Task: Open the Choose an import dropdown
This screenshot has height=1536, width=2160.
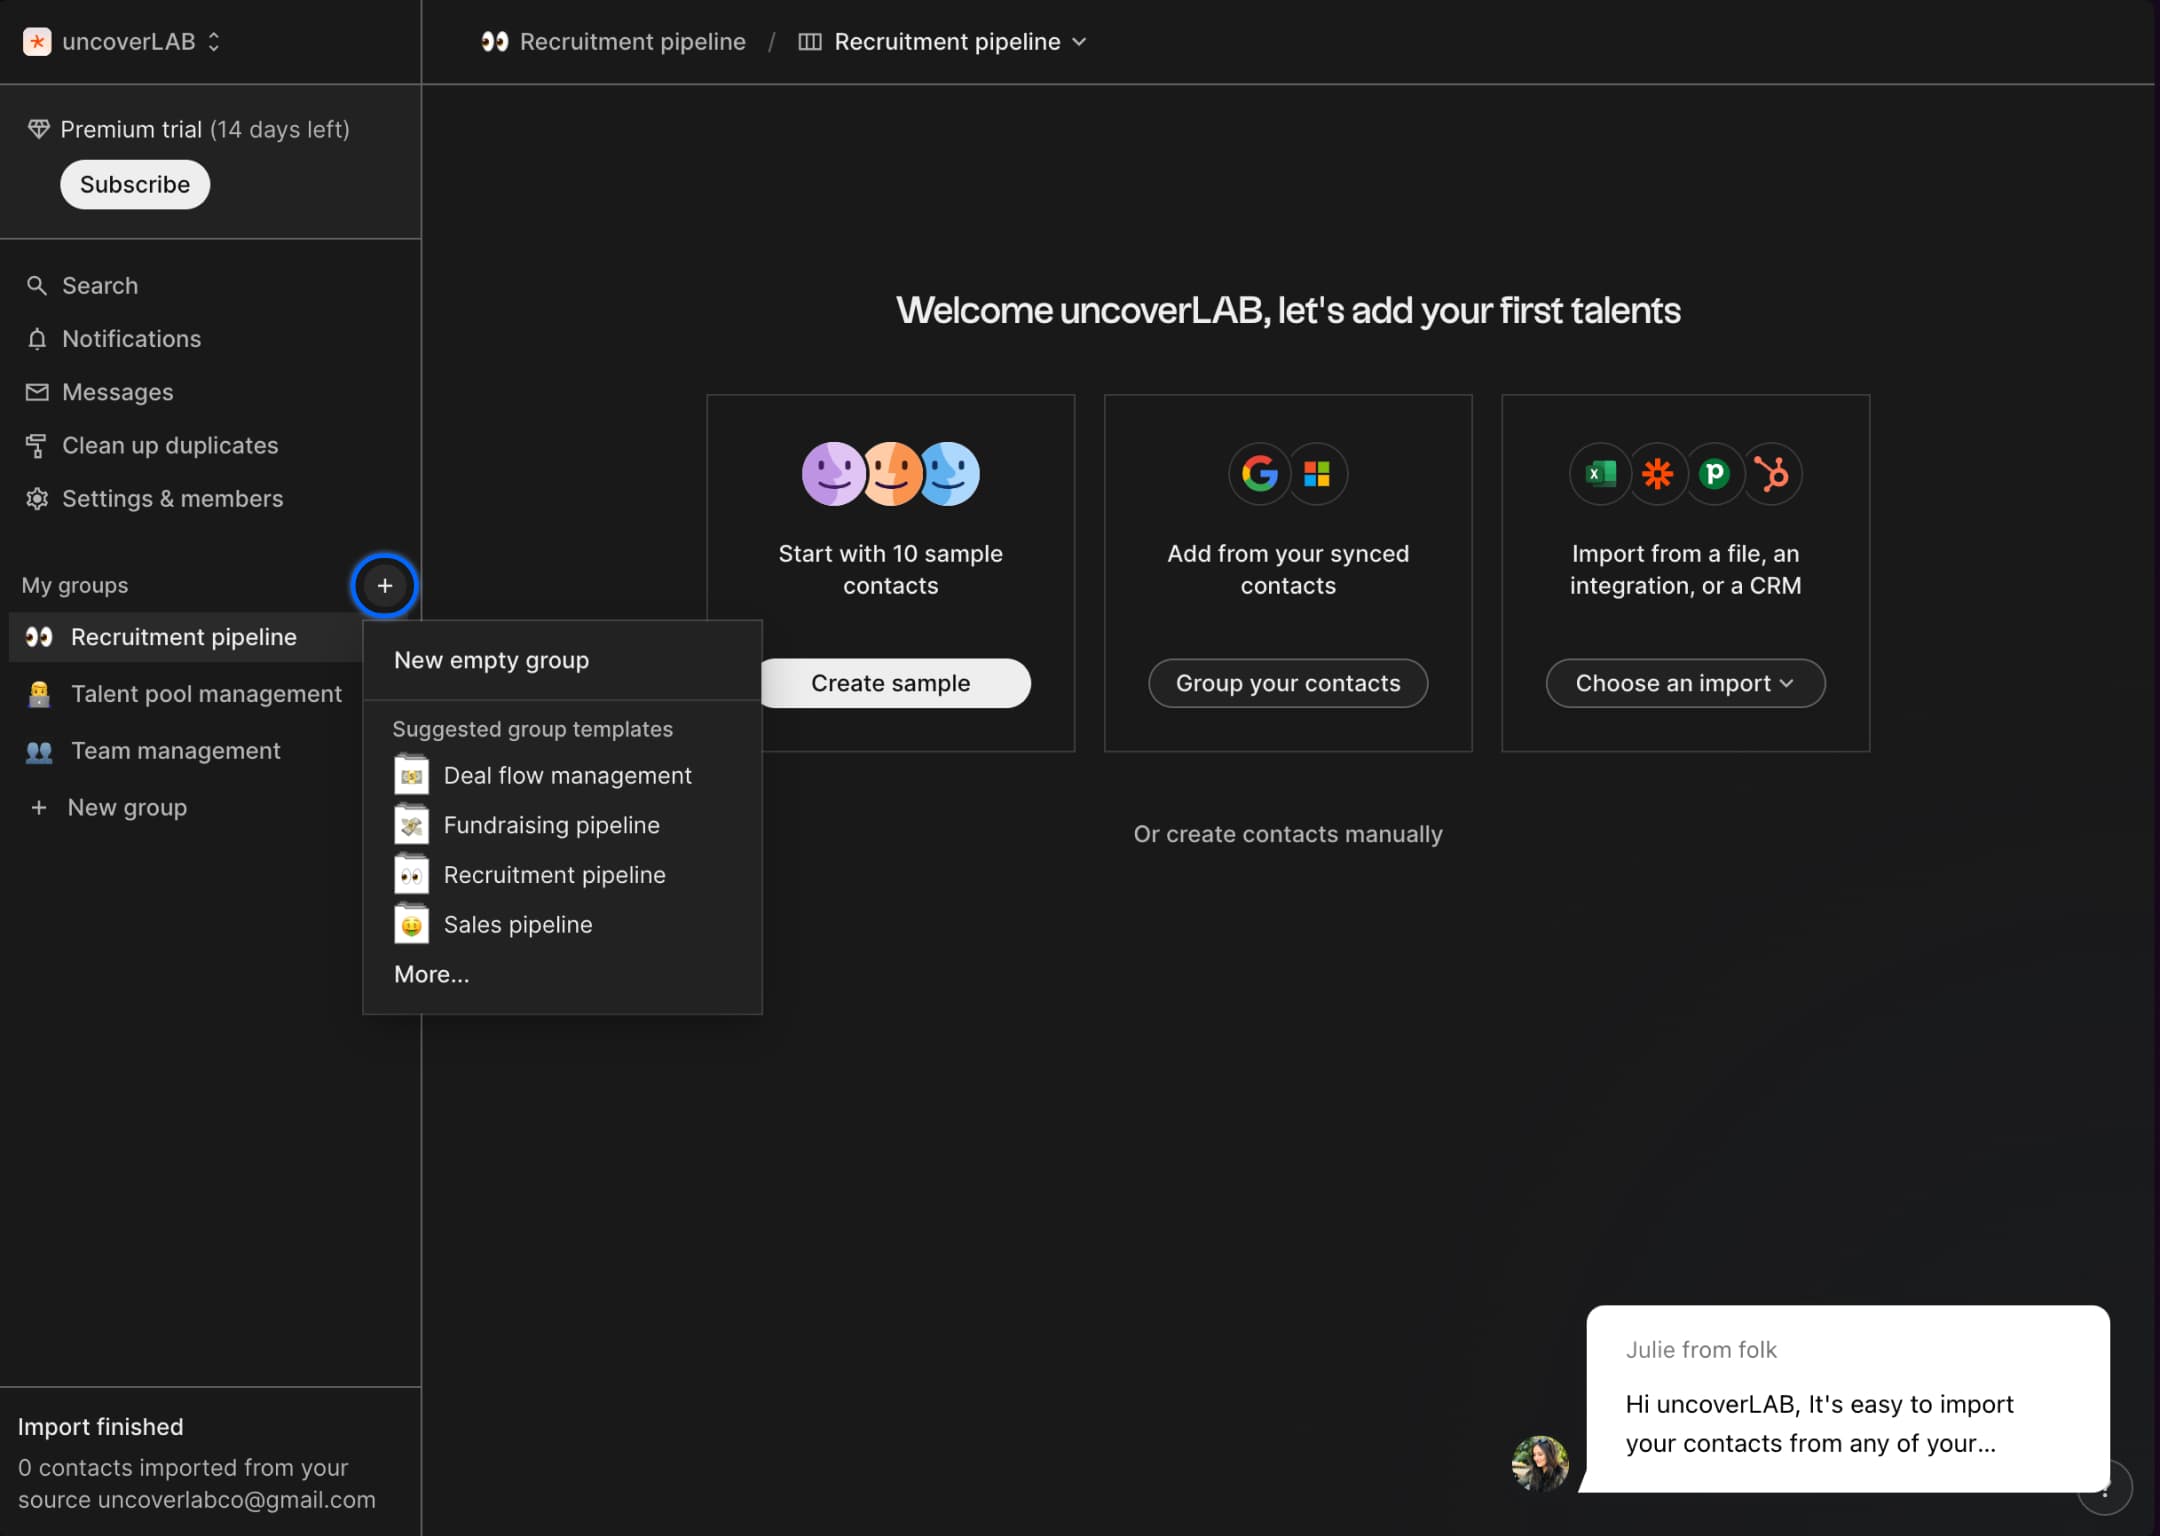Action: [1685, 682]
